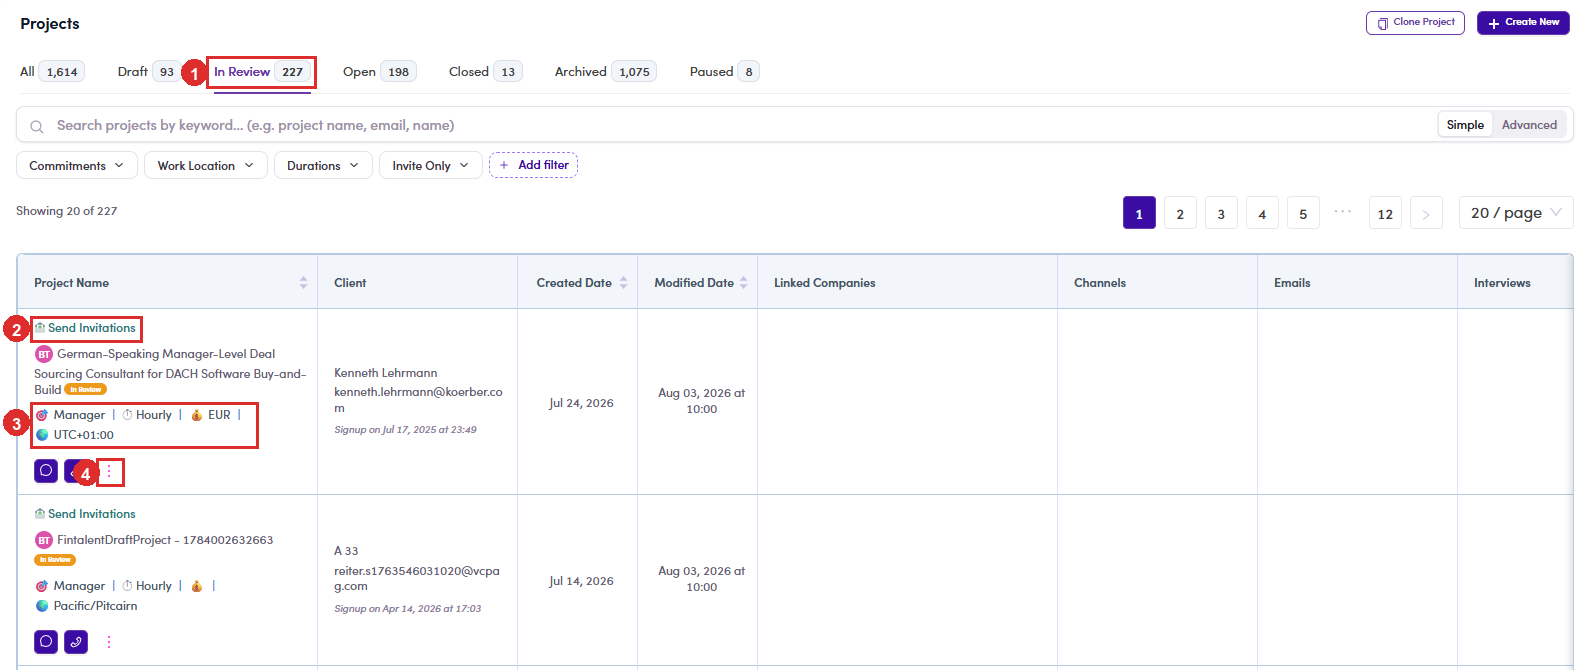
Task: Switch to the Open tab
Action: coord(379,72)
